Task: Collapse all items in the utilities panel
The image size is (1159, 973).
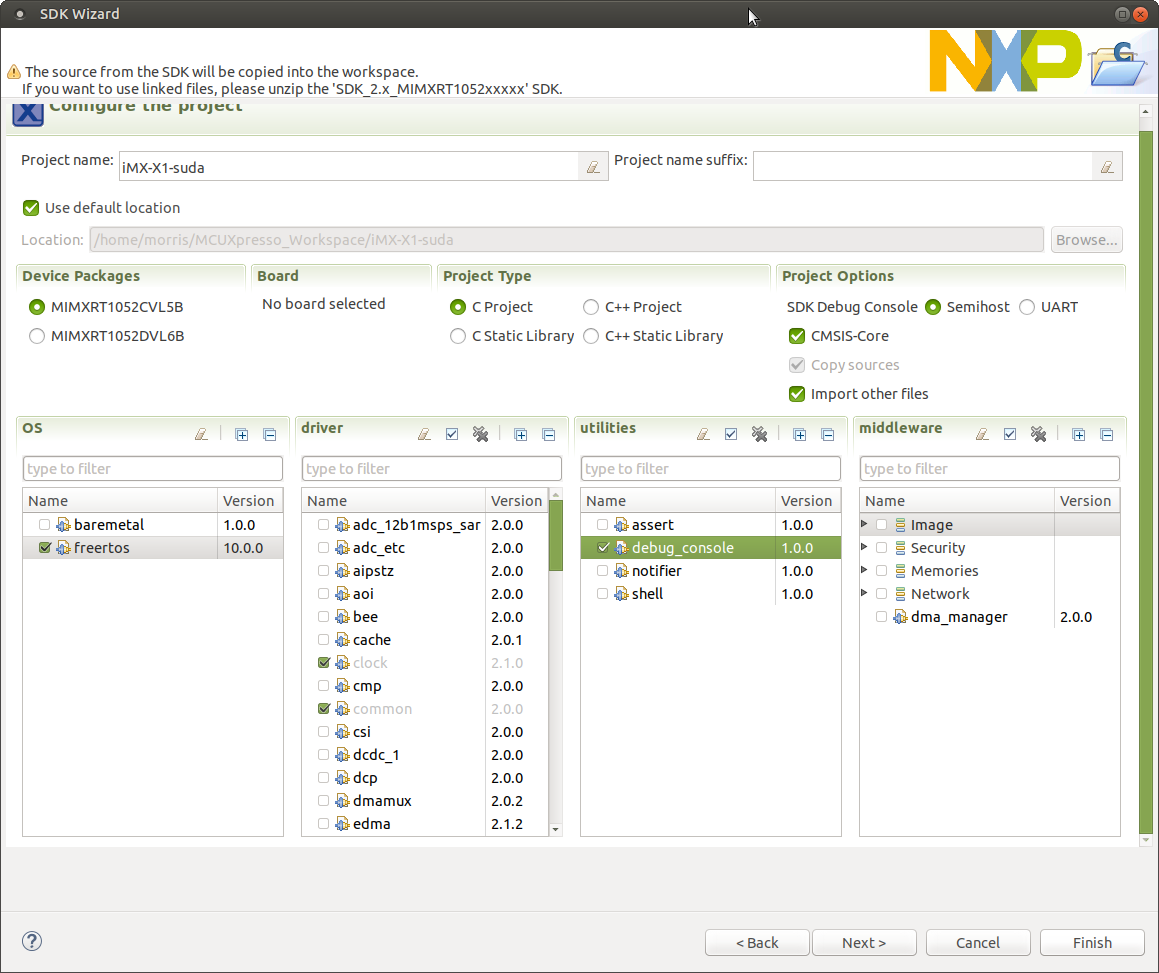Action: tap(827, 434)
